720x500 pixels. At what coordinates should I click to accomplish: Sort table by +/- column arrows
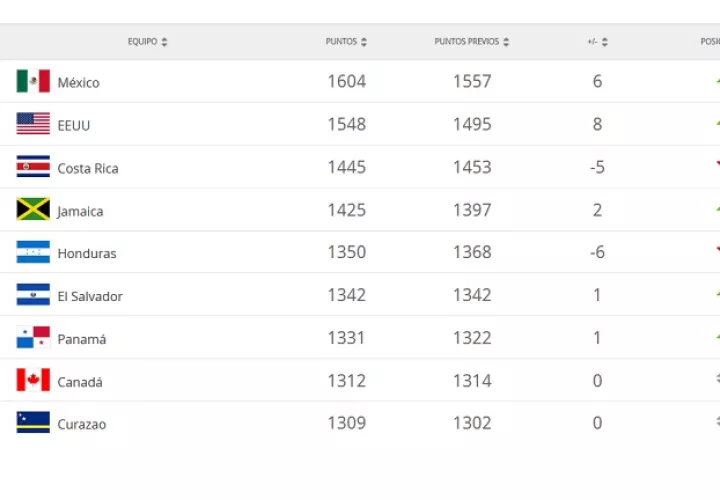605,42
